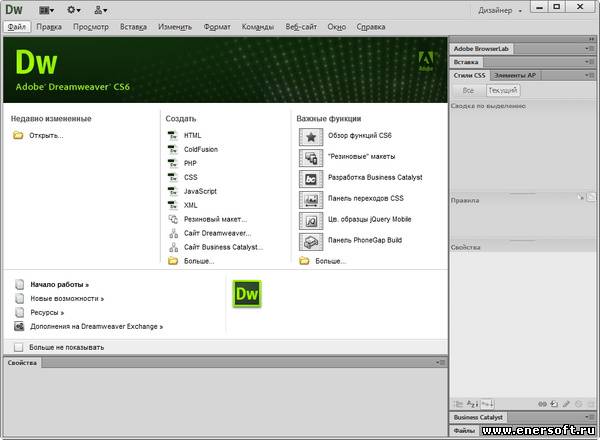
Task: Click the New CSS Rule icon
Action: pos(554,404)
